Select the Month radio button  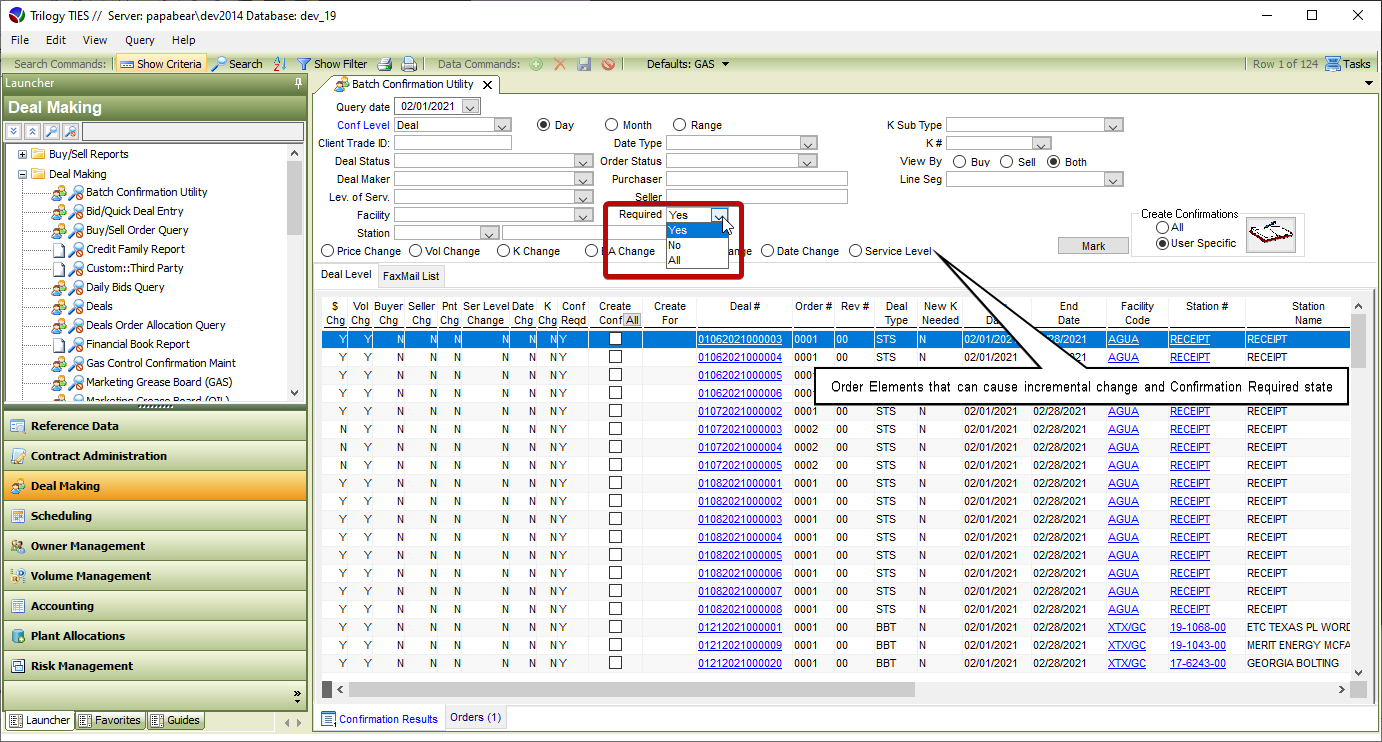[x=611, y=125]
